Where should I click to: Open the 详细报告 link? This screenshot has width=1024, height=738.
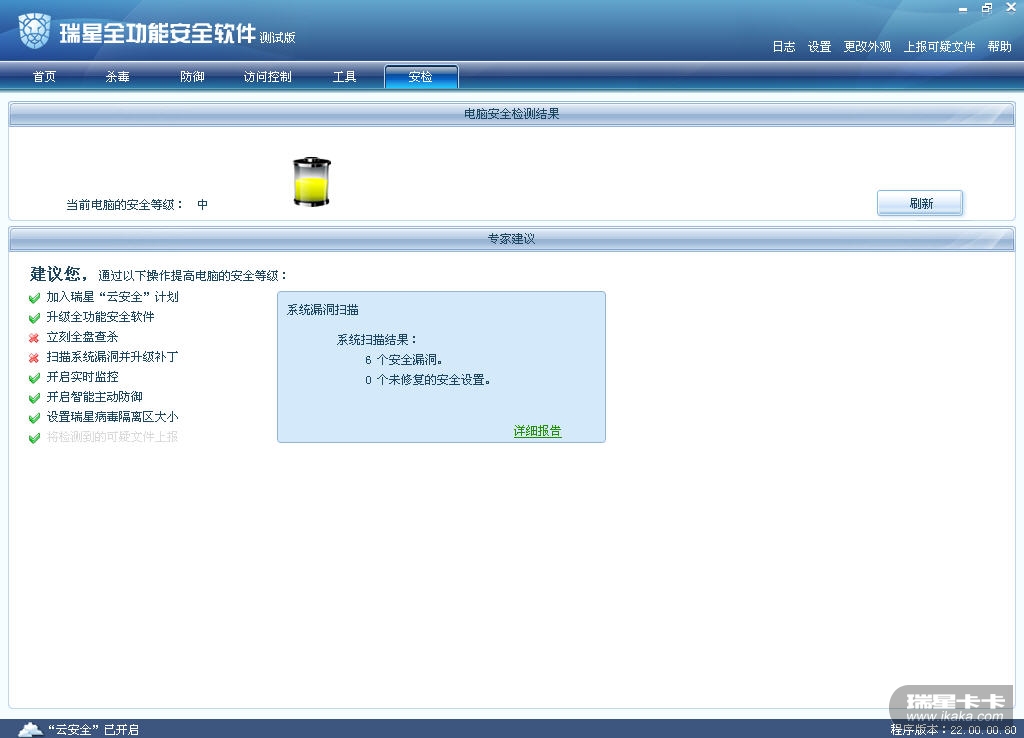[x=537, y=430]
